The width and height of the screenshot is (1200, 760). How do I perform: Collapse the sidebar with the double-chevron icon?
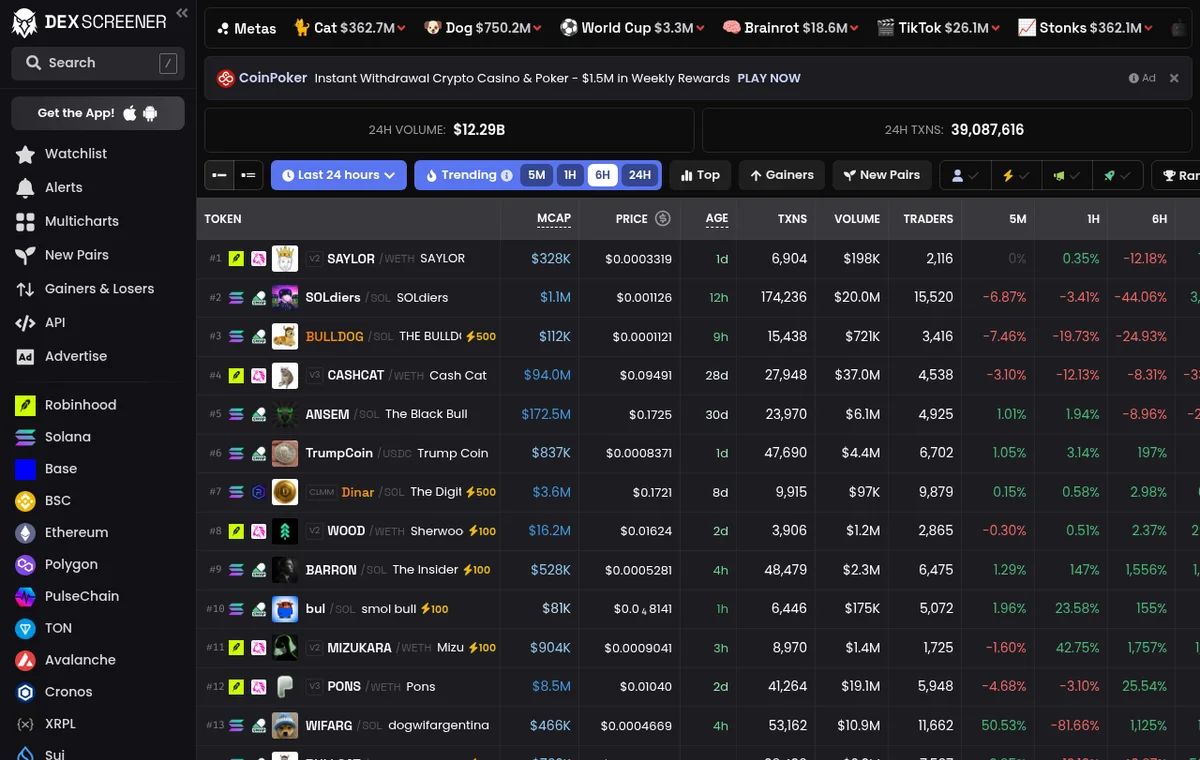pos(182,13)
